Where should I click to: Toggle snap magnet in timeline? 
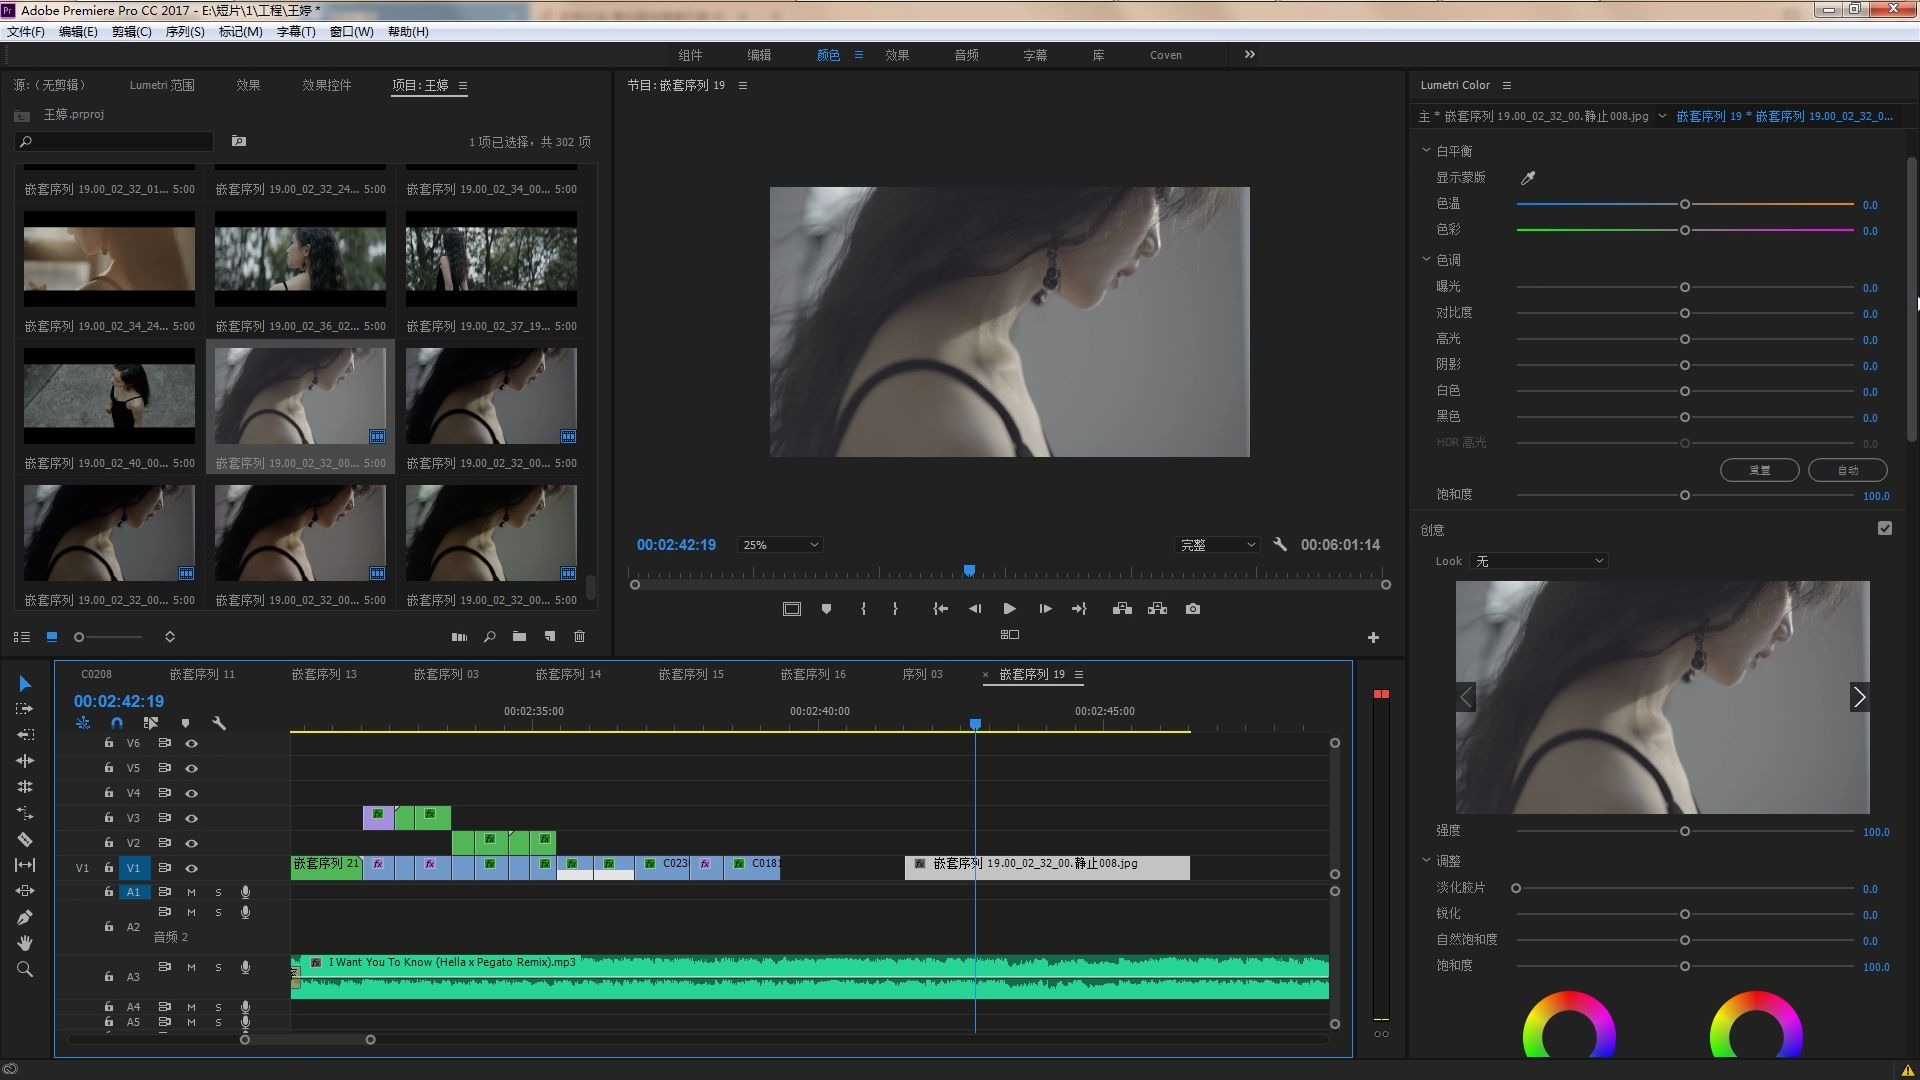[117, 723]
